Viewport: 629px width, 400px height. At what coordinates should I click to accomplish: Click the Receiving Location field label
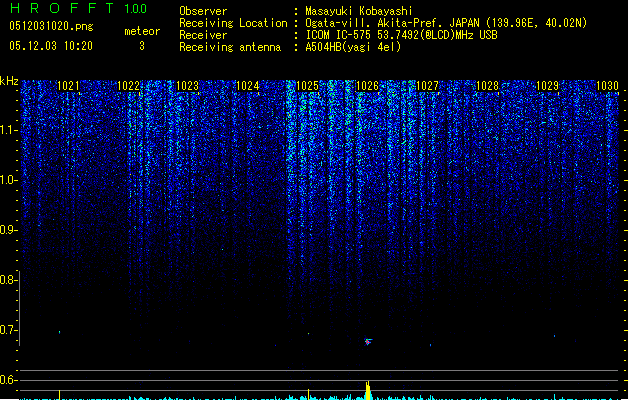233,23
